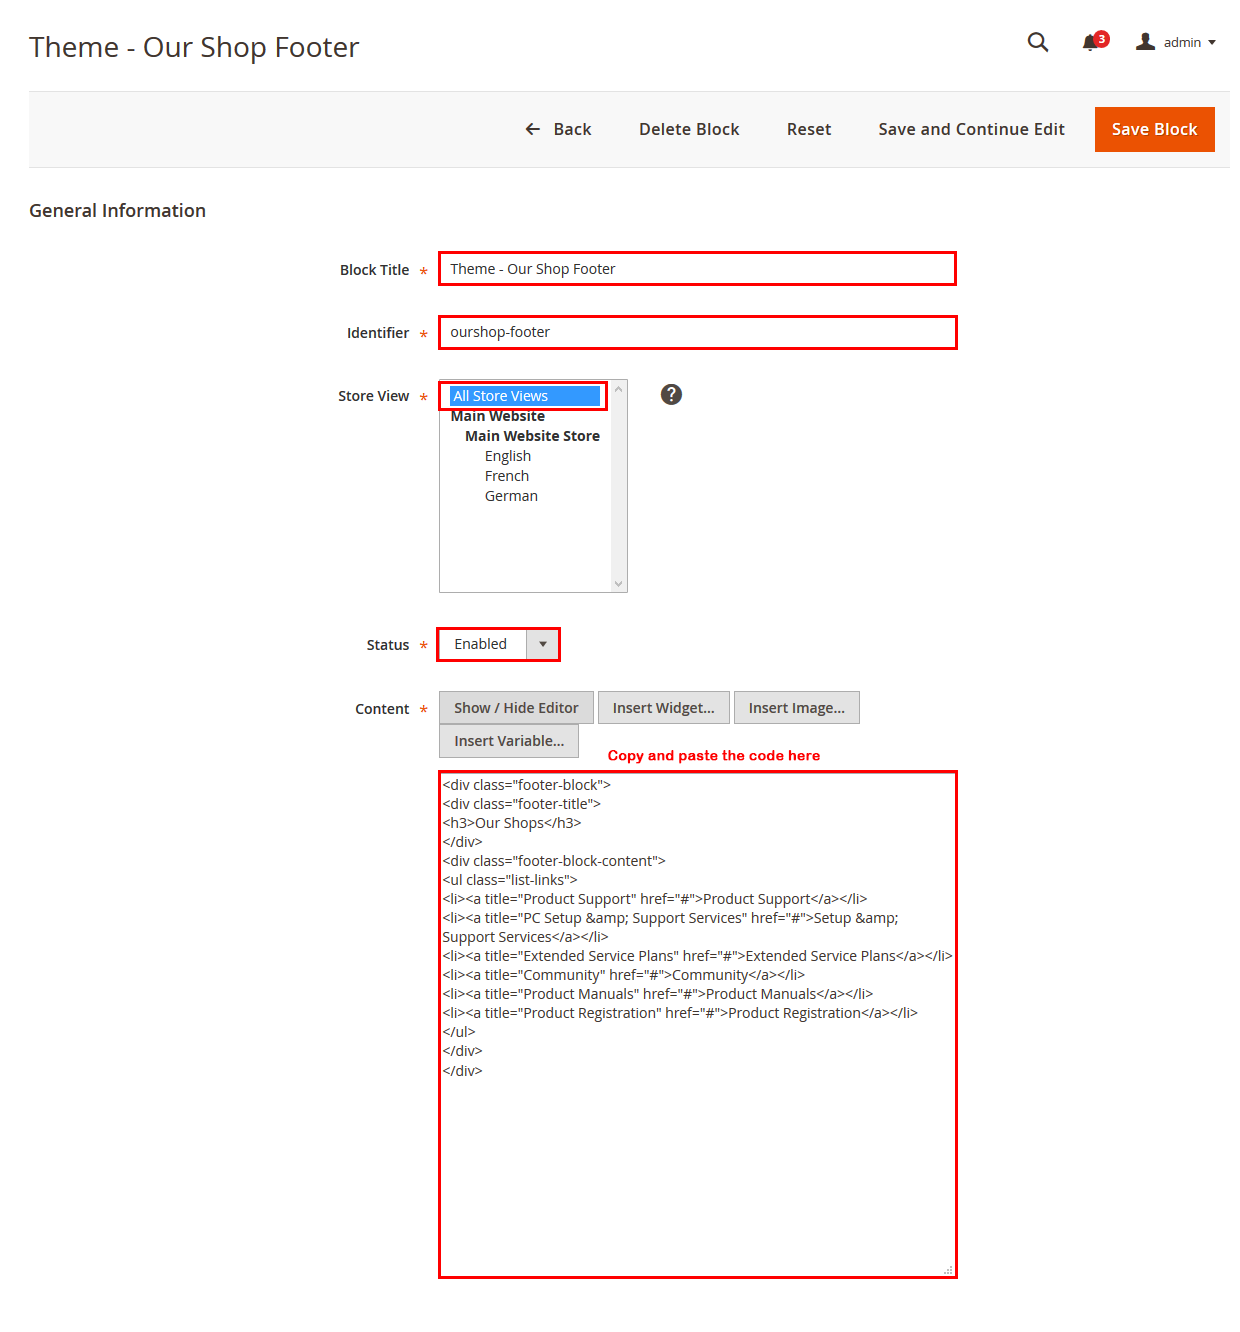Open the Status Enabled dropdown
The height and width of the screenshot is (1332, 1240).
coord(498,644)
